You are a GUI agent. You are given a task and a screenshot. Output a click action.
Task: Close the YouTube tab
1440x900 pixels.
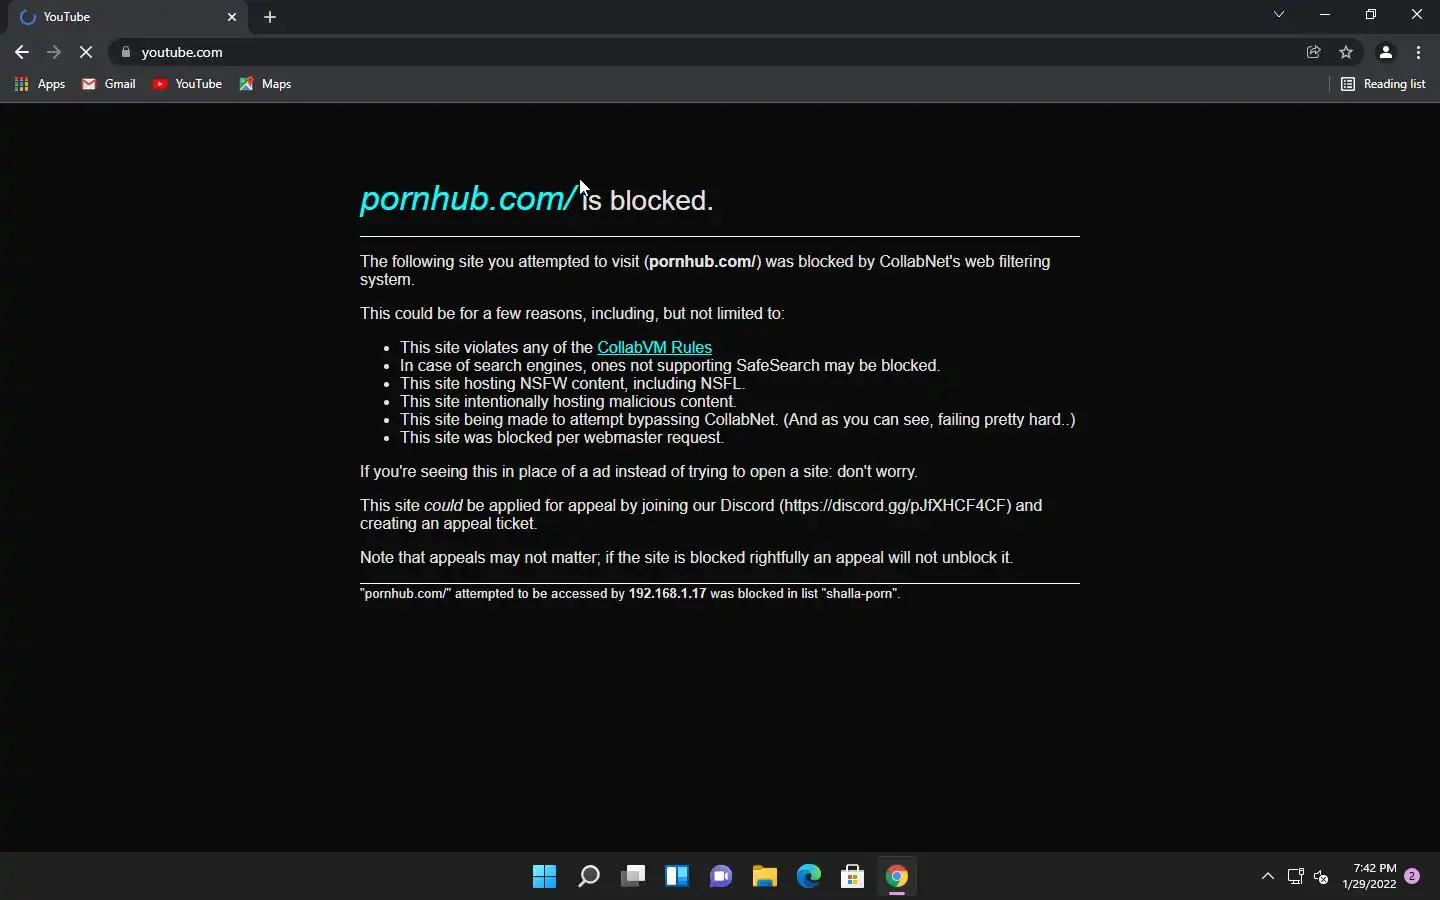[232, 17]
